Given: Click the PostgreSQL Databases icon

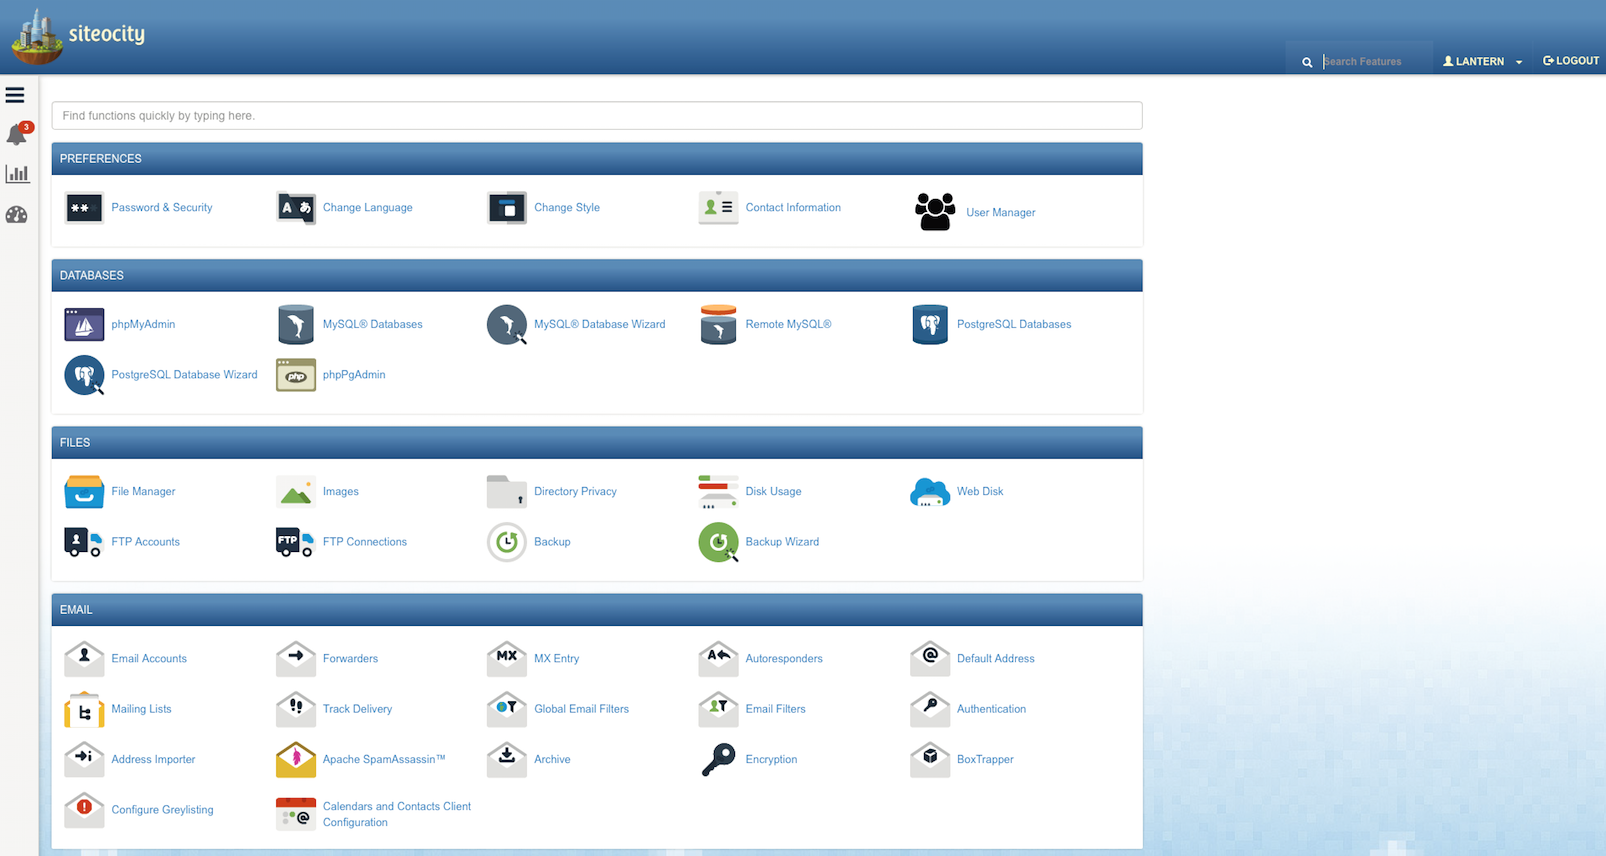Looking at the screenshot, I should point(930,324).
